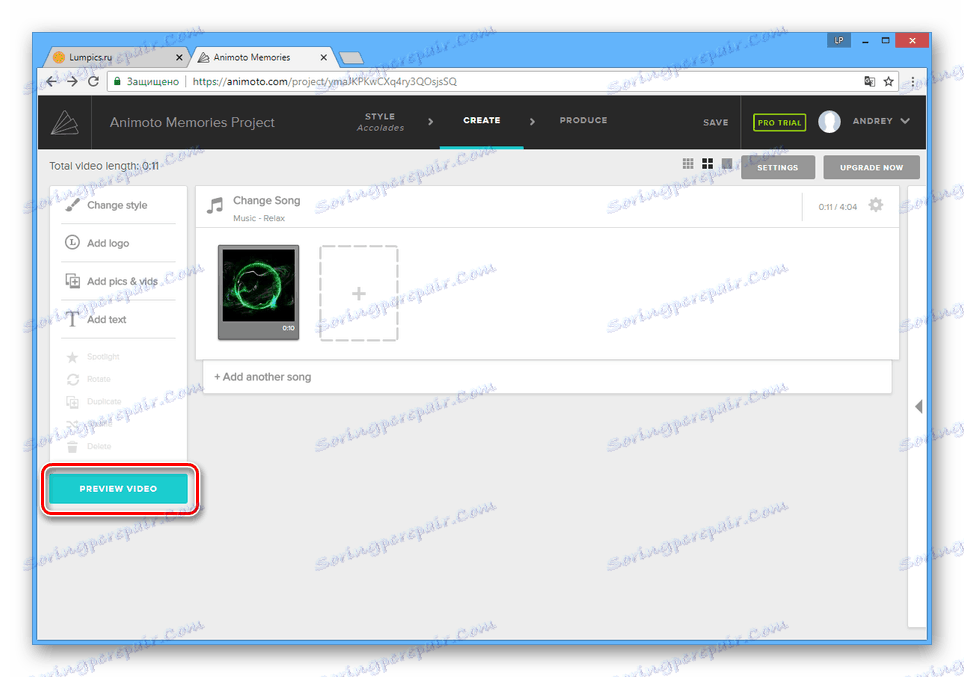Open the SETTINGS button

[x=778, y=167]
